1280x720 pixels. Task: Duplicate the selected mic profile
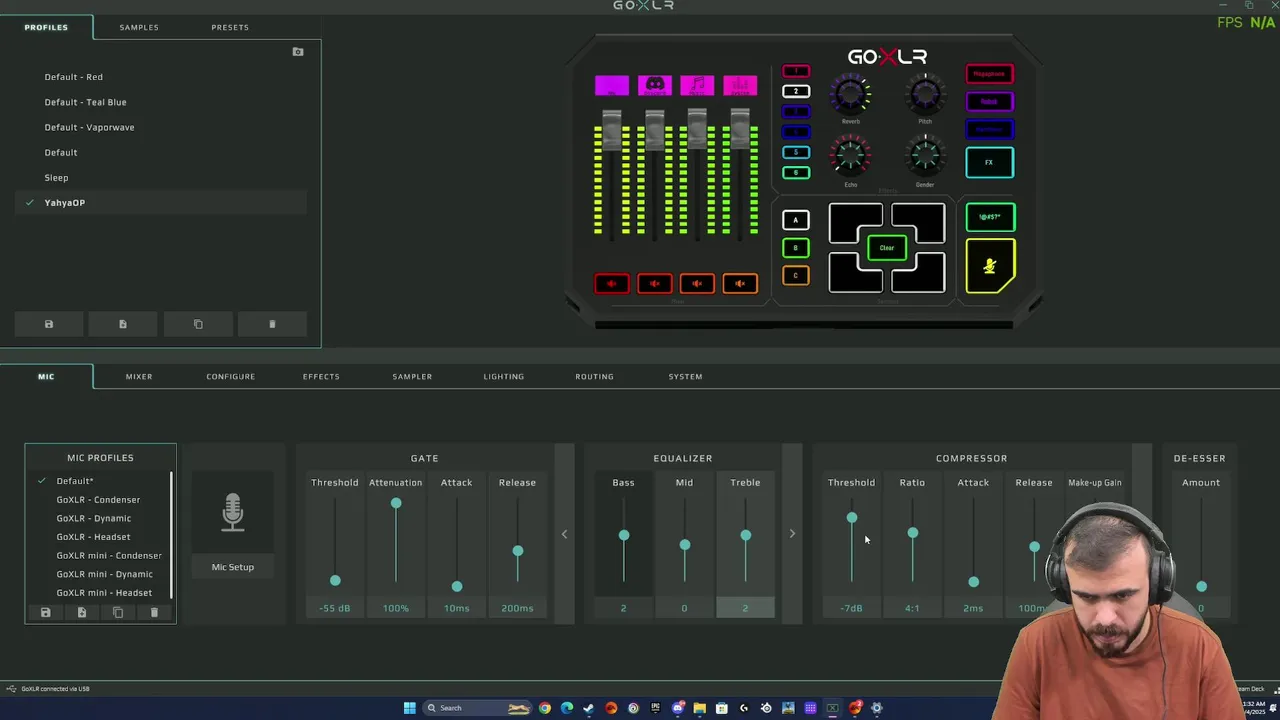(x=118, y=612)
